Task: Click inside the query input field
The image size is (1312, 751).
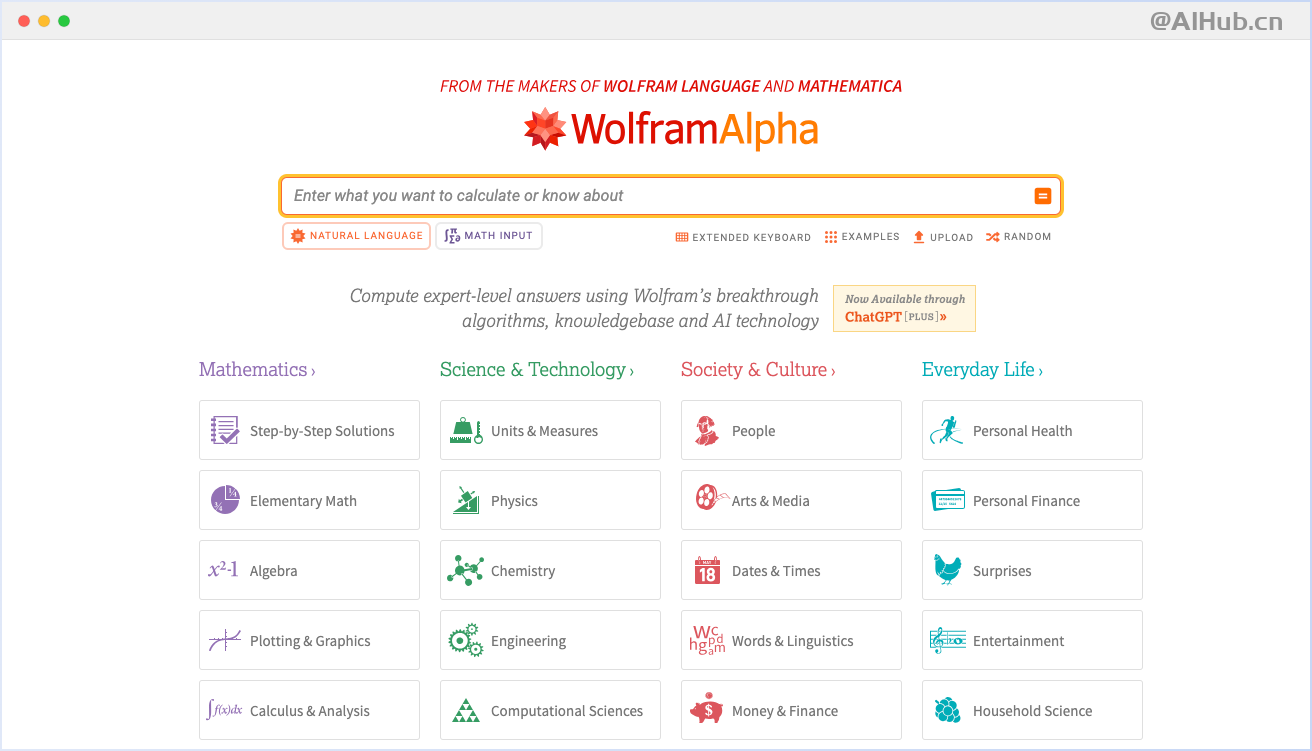Action: coord(660,195)
